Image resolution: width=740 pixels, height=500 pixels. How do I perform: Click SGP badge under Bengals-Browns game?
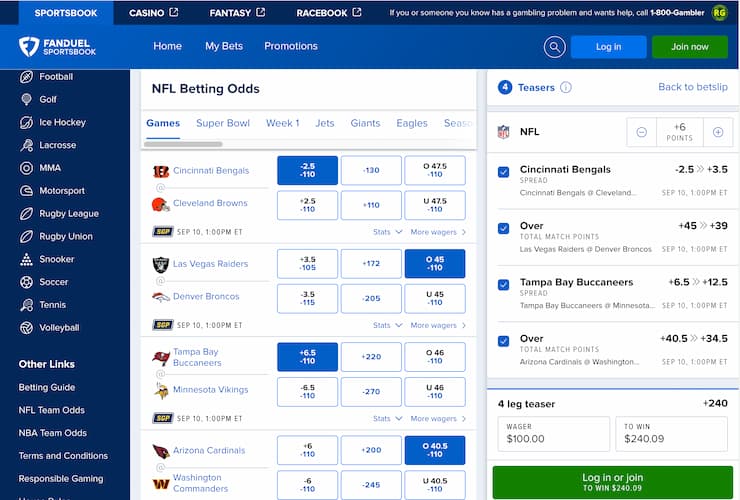click(163, 232)
